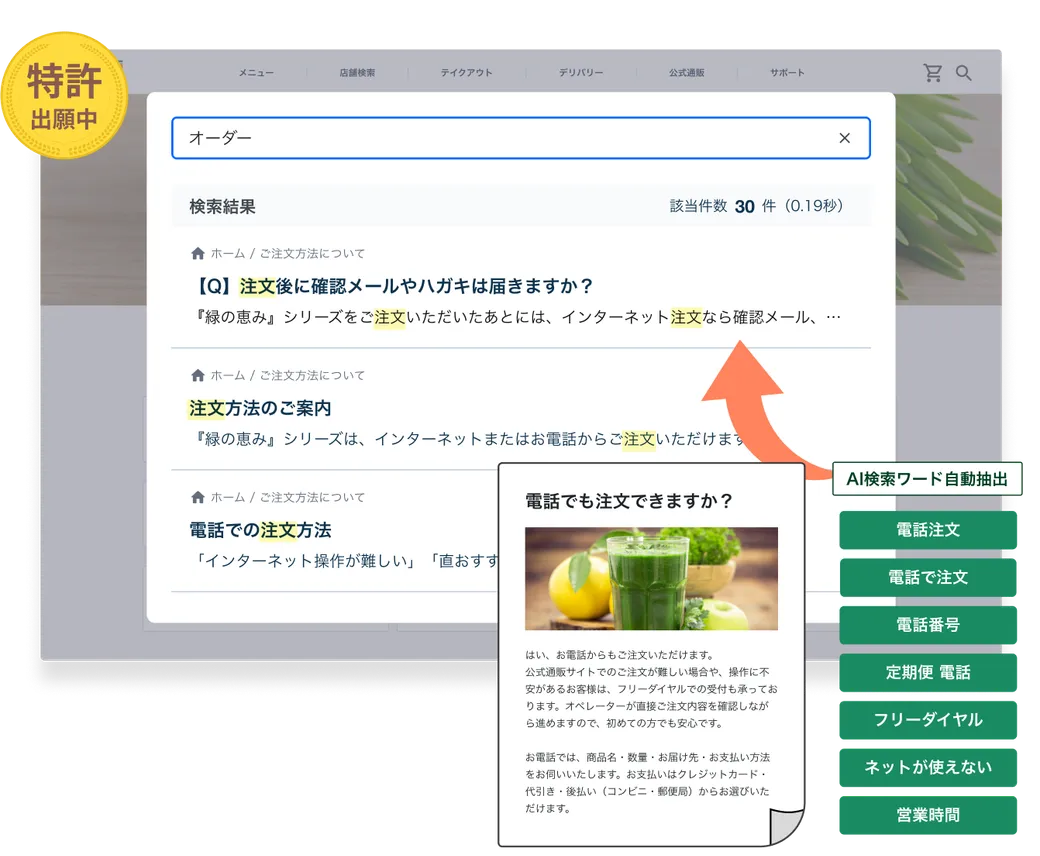Select the フリーダイヤル keyword tag
Viewport: 1040px width, 856px height.
[928, 720]
